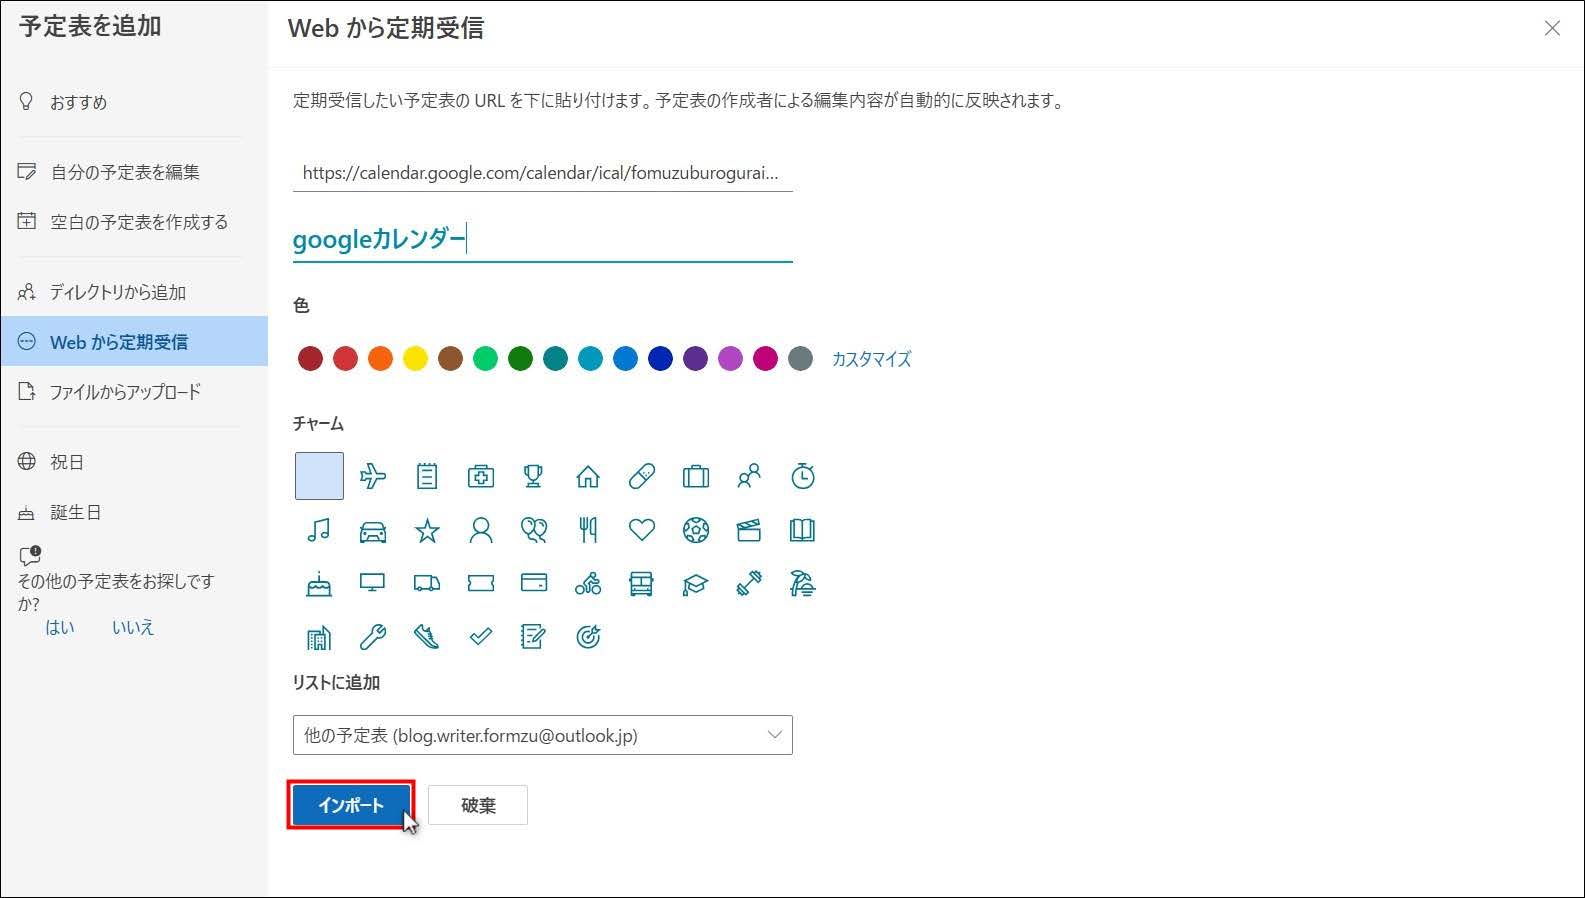Select the single person charm icon
Viewport: 1585px width, 898px height.
click(x=481, y=530)
